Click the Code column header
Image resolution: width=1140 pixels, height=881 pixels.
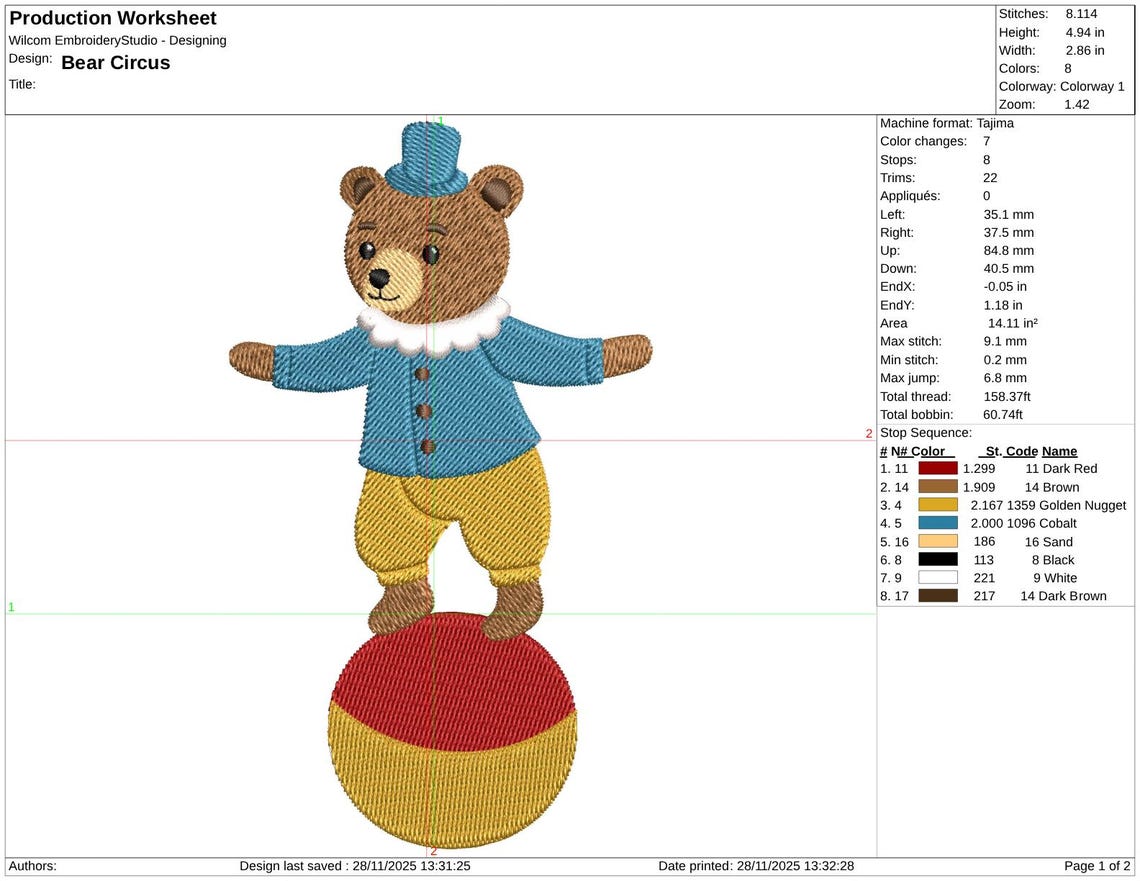(1021, 451)
